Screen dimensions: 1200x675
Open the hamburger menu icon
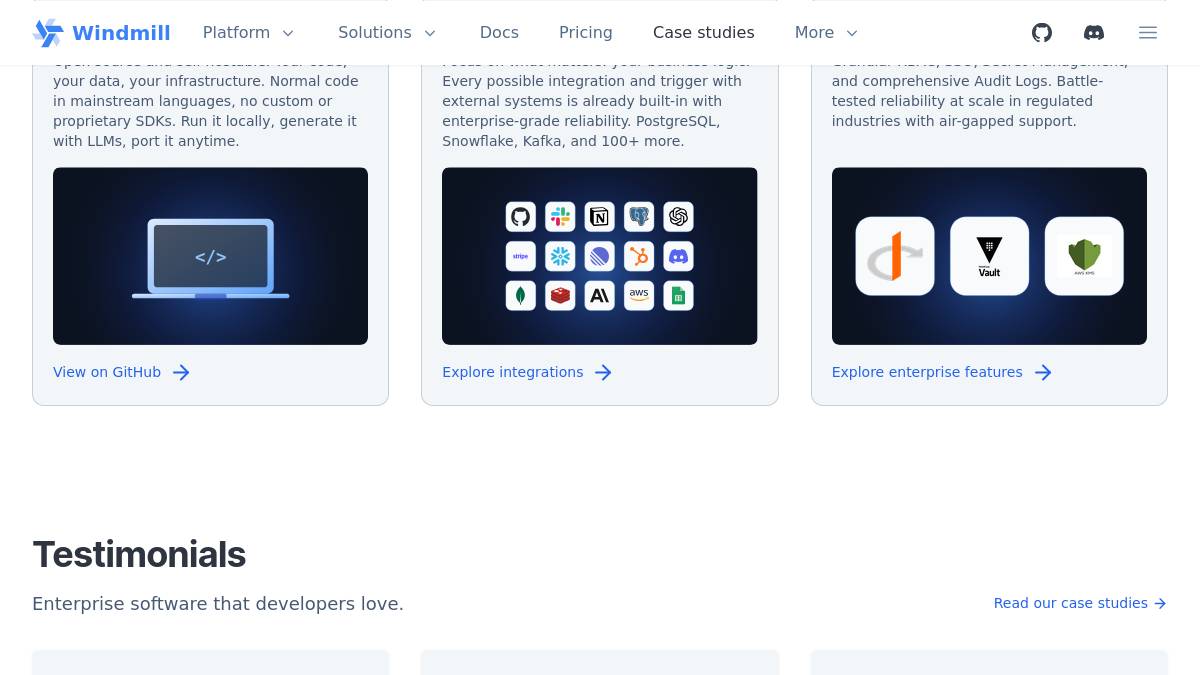click(x=1148, y=33)
